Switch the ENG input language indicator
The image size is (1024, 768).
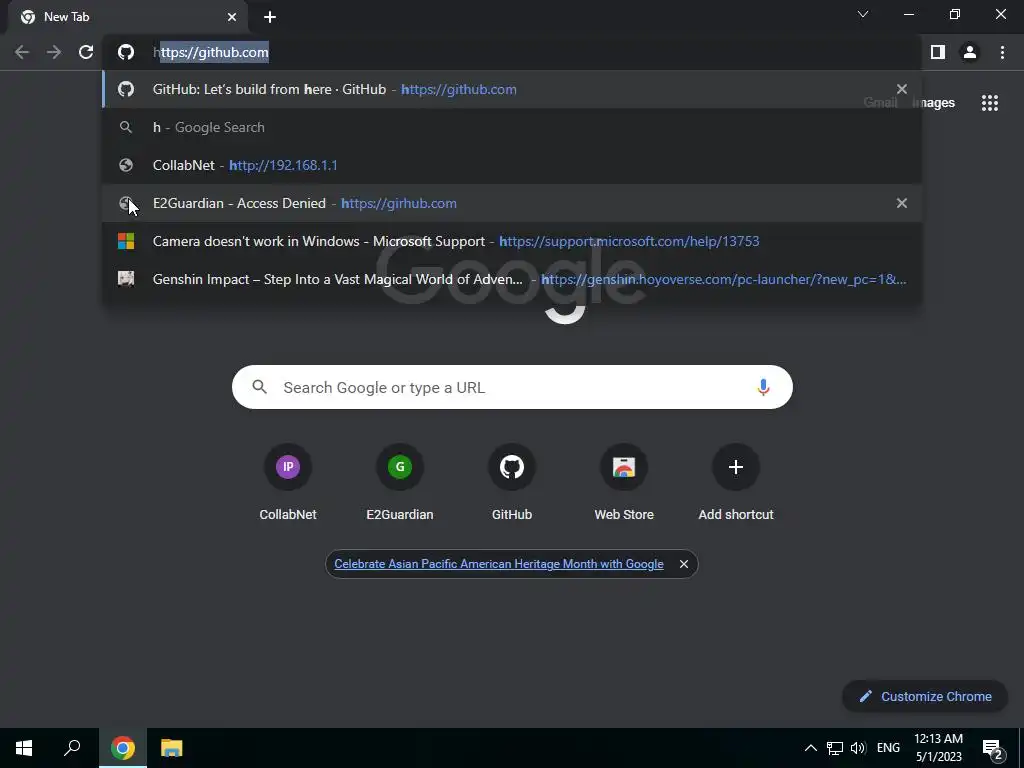click(888, 748)
